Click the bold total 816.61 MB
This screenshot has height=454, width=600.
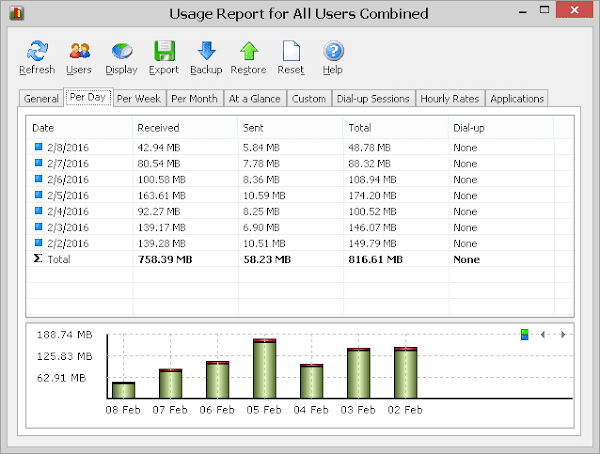375,259
